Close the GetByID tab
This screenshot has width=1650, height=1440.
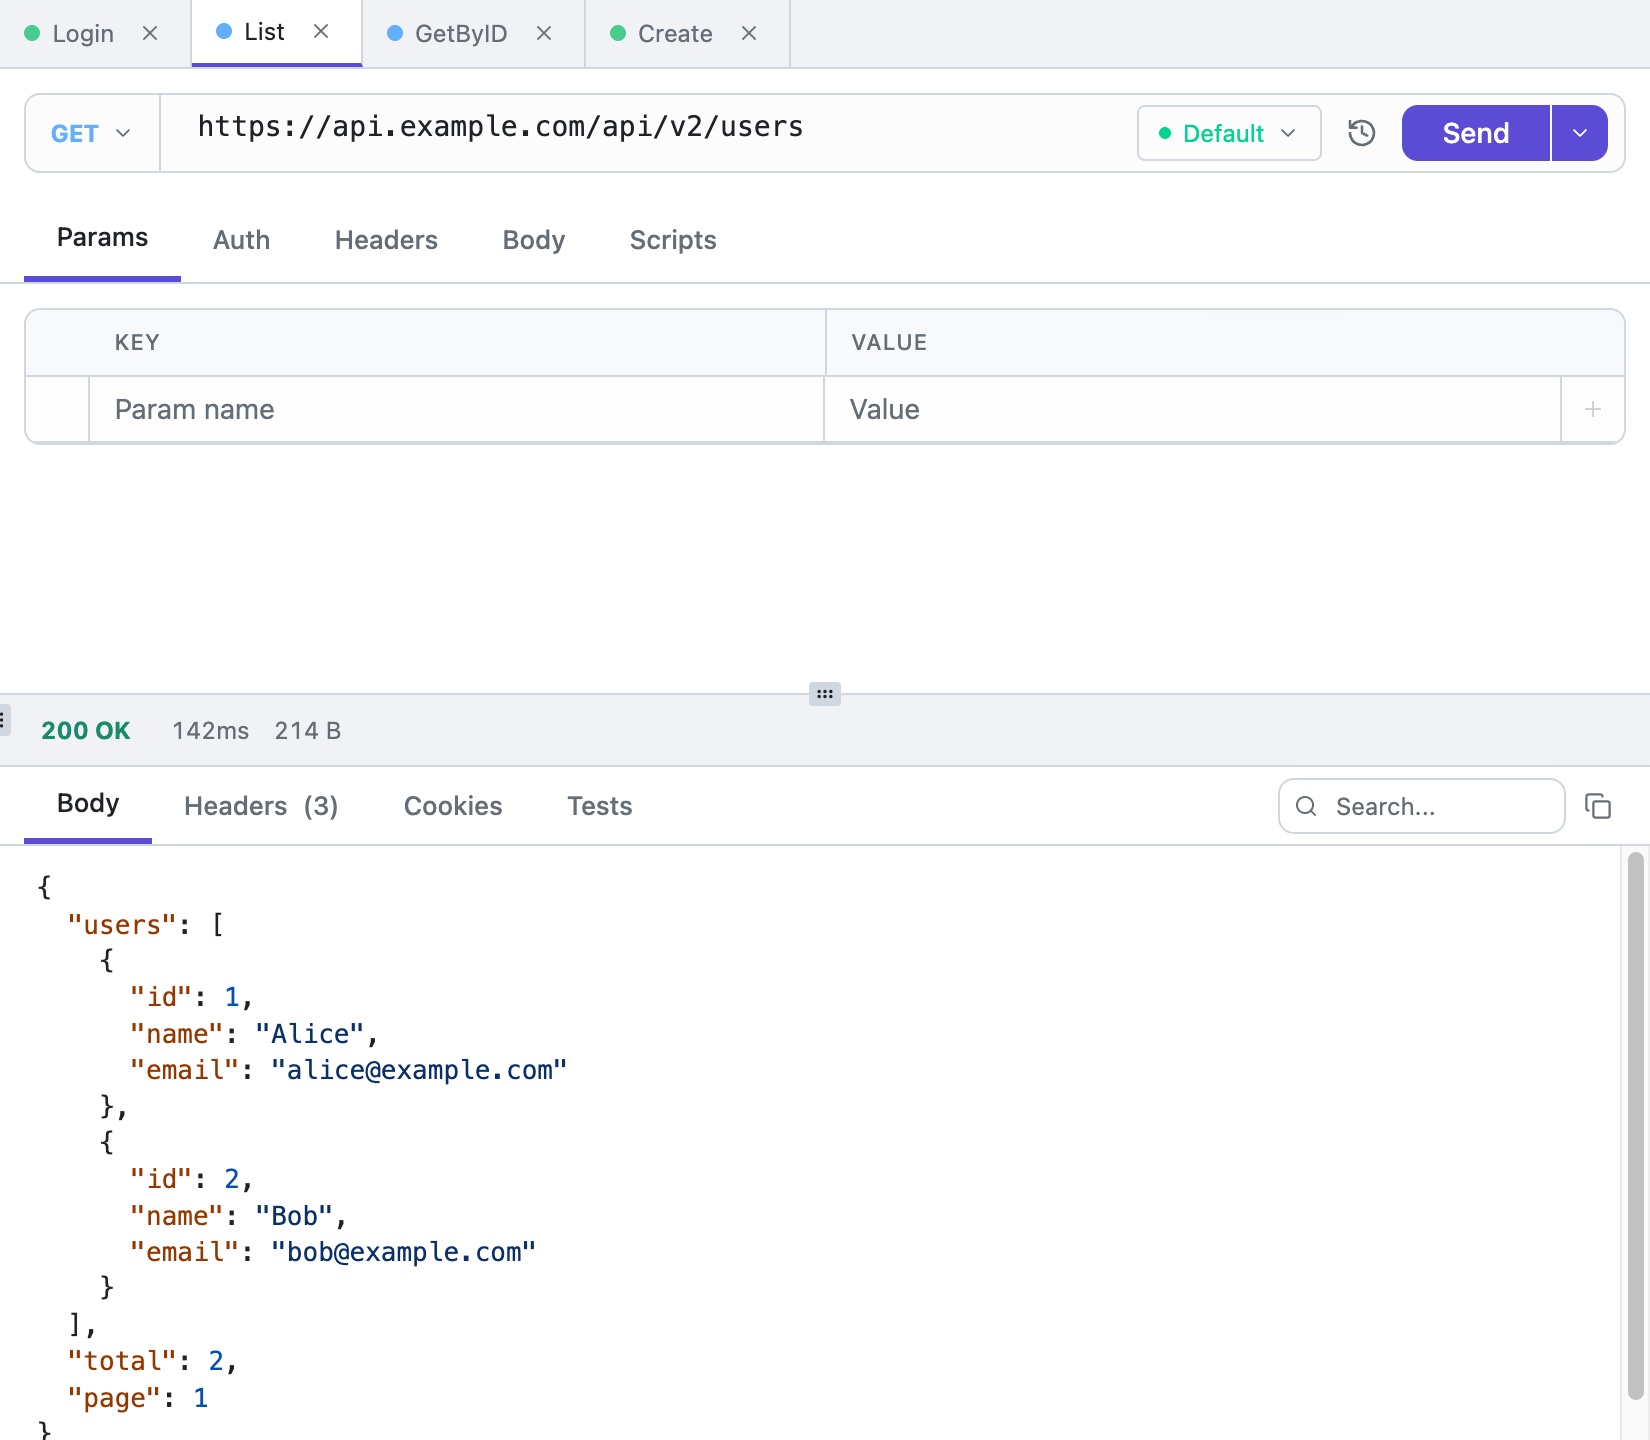pyautogui.click(x=544, y=33)
